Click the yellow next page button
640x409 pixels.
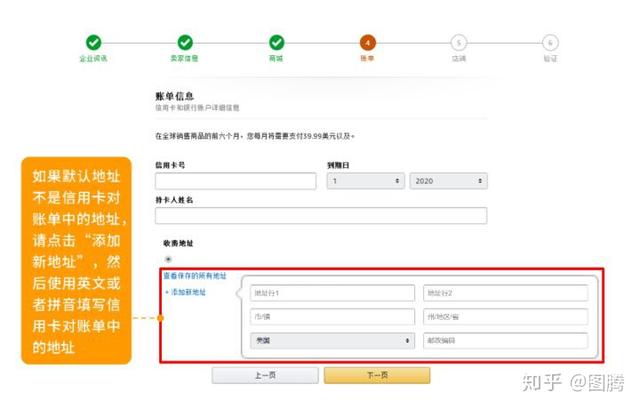(x=377, y=375)
